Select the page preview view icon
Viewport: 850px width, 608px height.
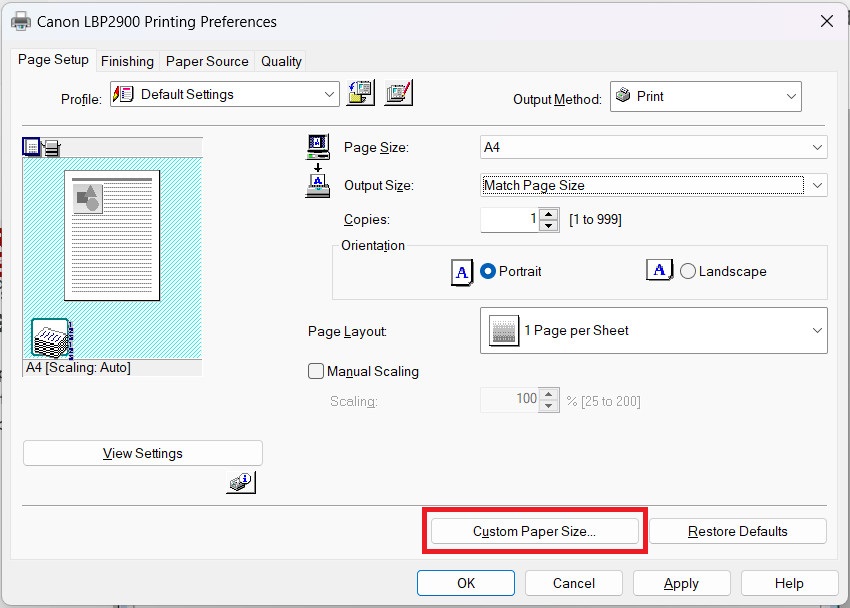pos(31,148)
